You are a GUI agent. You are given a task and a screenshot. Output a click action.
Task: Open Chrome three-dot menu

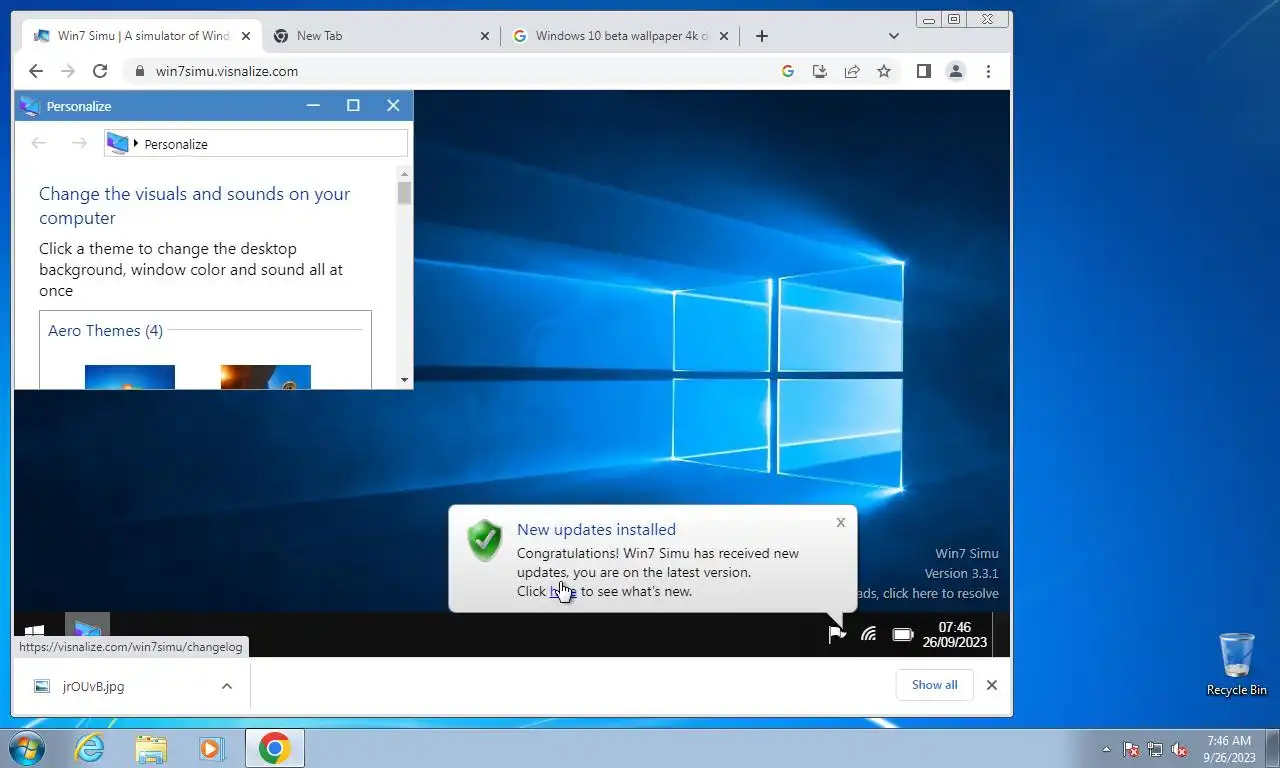[x=988, y=71]
